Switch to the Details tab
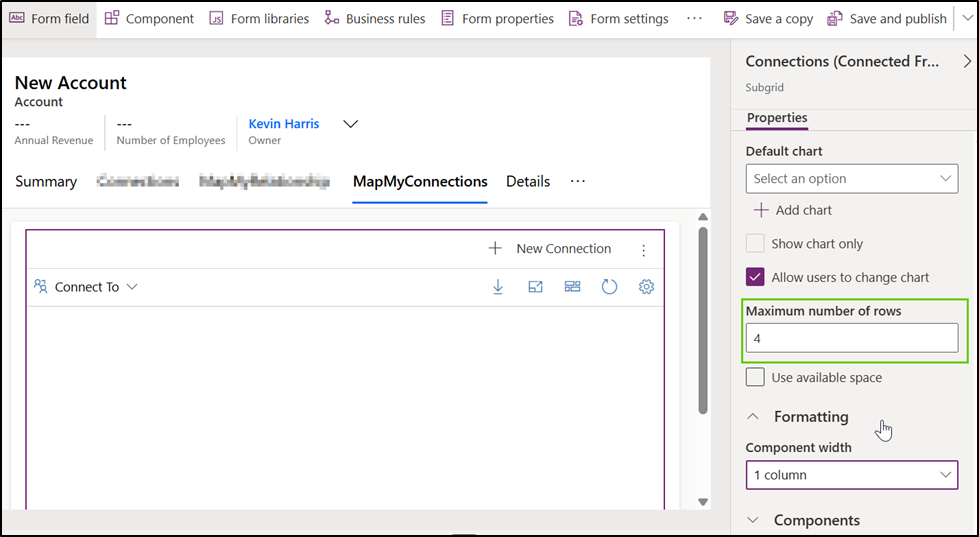979x537 pixels. 528,182
